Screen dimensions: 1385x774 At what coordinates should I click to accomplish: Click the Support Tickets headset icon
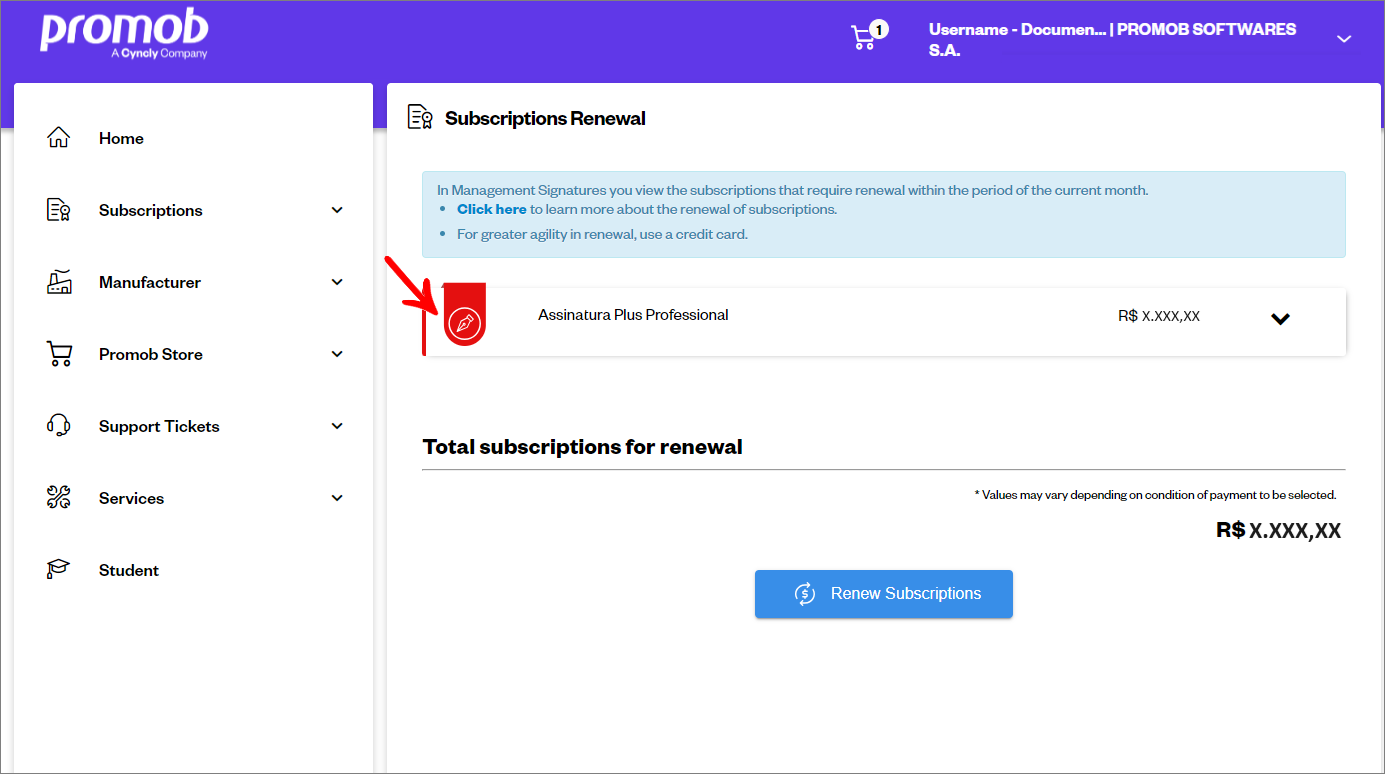click(x=59, y=426)
